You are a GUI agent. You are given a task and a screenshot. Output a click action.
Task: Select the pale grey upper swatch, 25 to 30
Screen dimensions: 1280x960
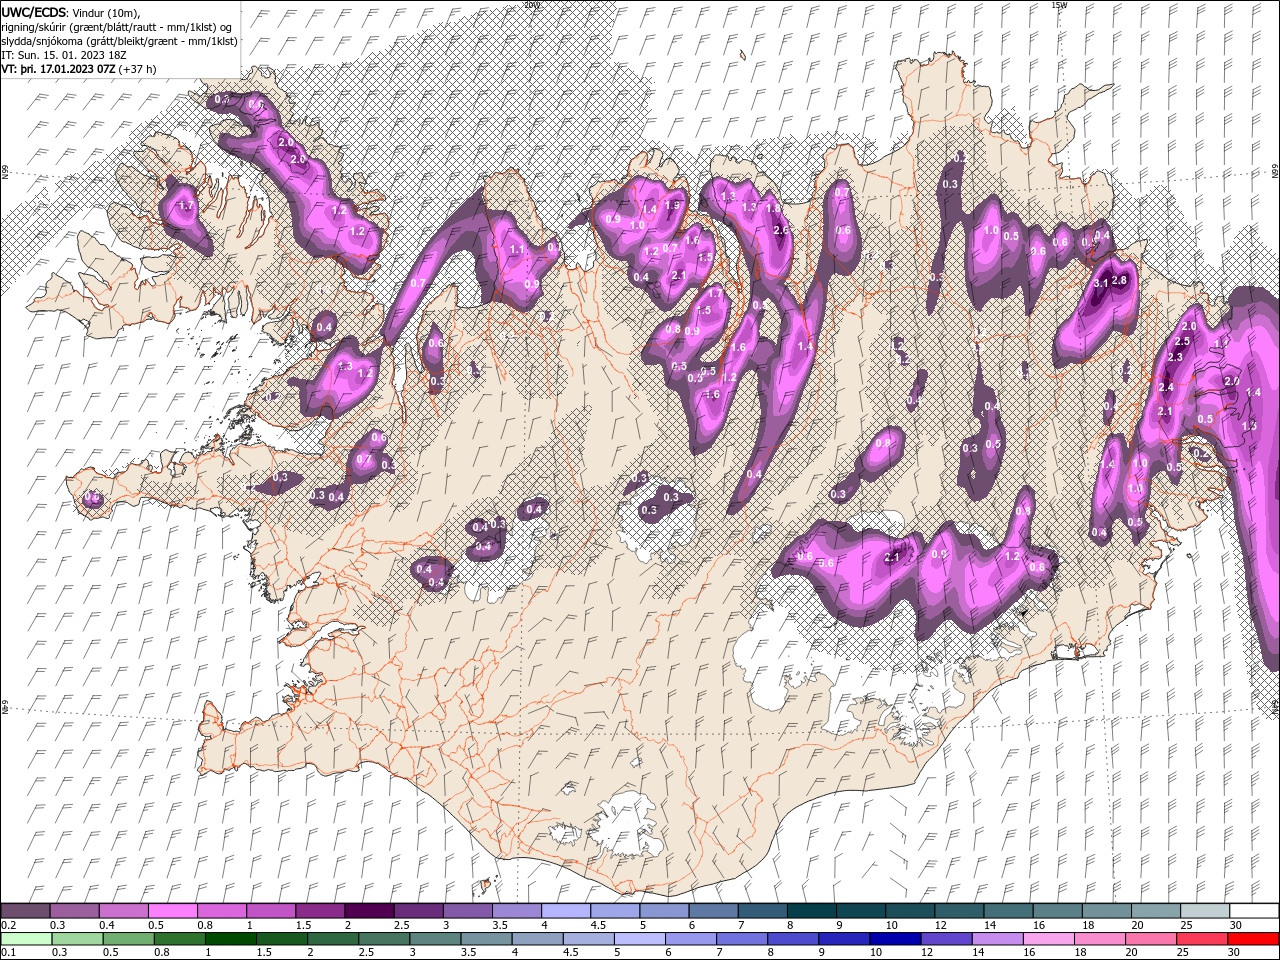coord(1204,911)
